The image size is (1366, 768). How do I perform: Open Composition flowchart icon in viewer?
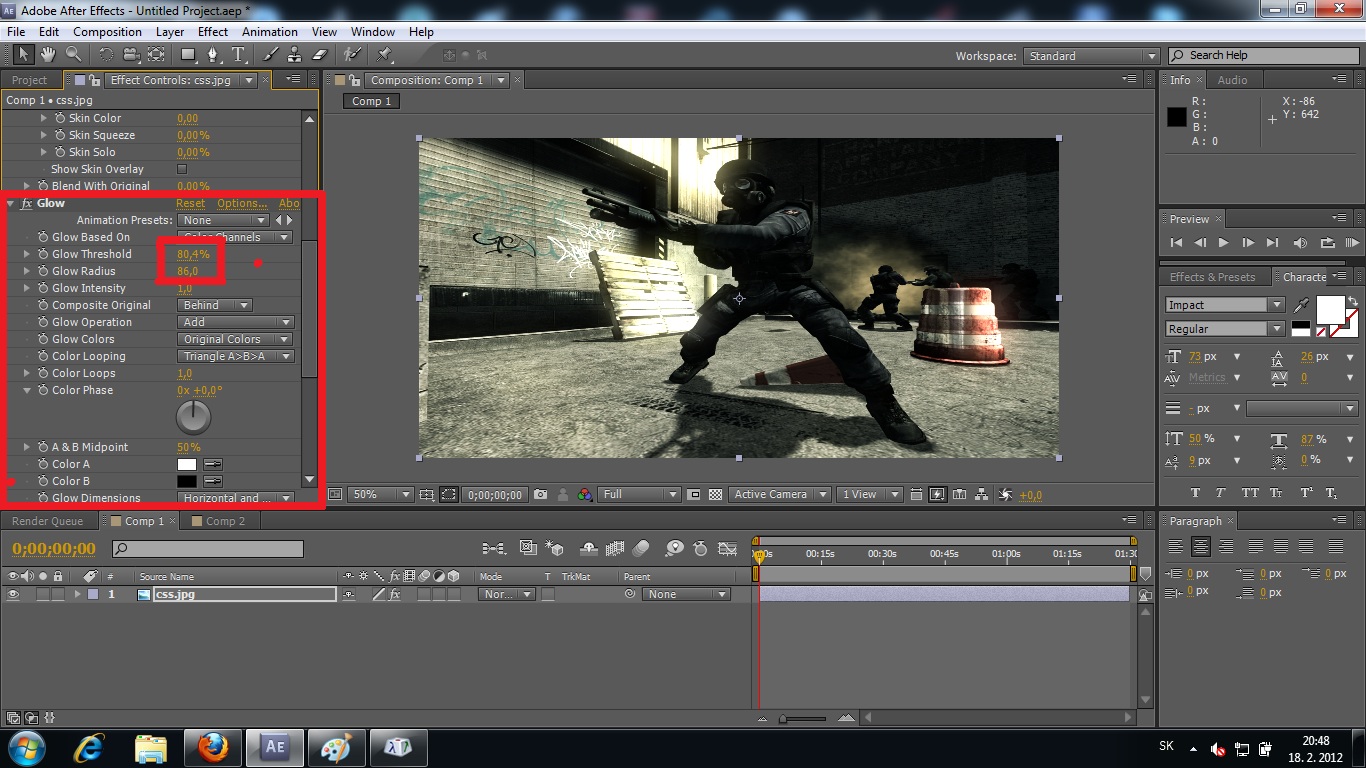coord(982,494)
